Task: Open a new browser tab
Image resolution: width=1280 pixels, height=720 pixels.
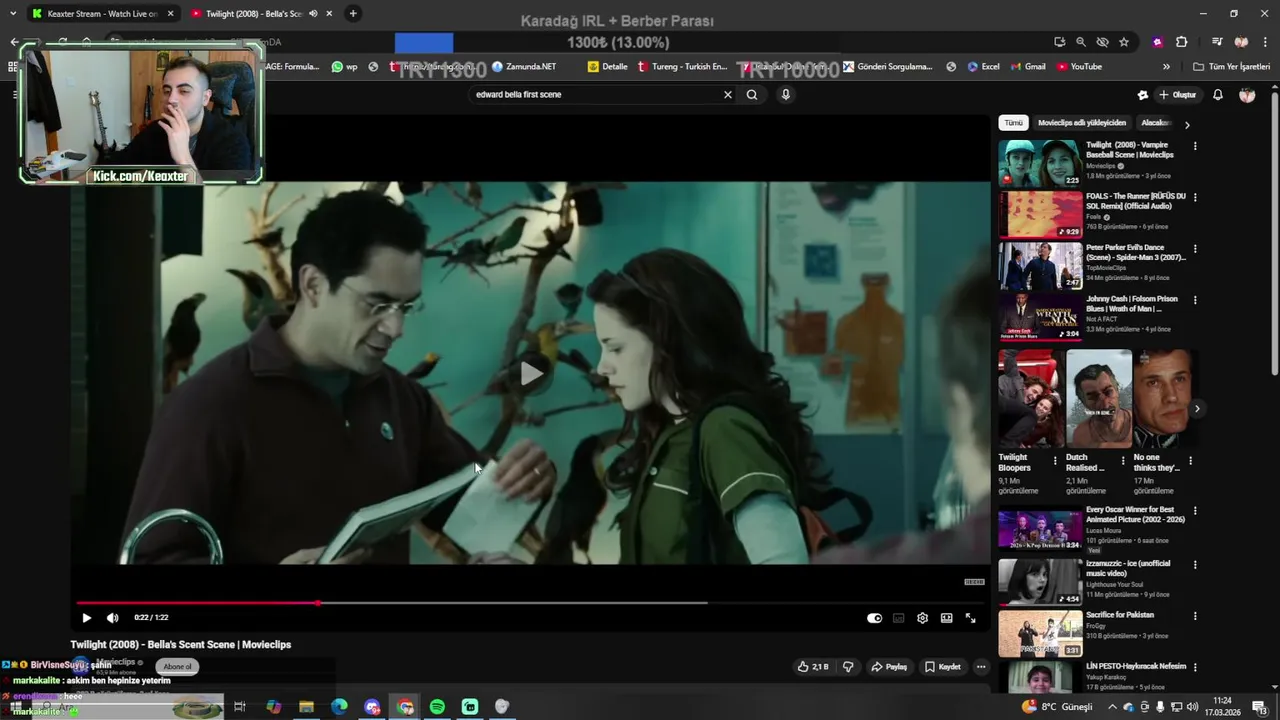Action: click(x=353, y=14)
